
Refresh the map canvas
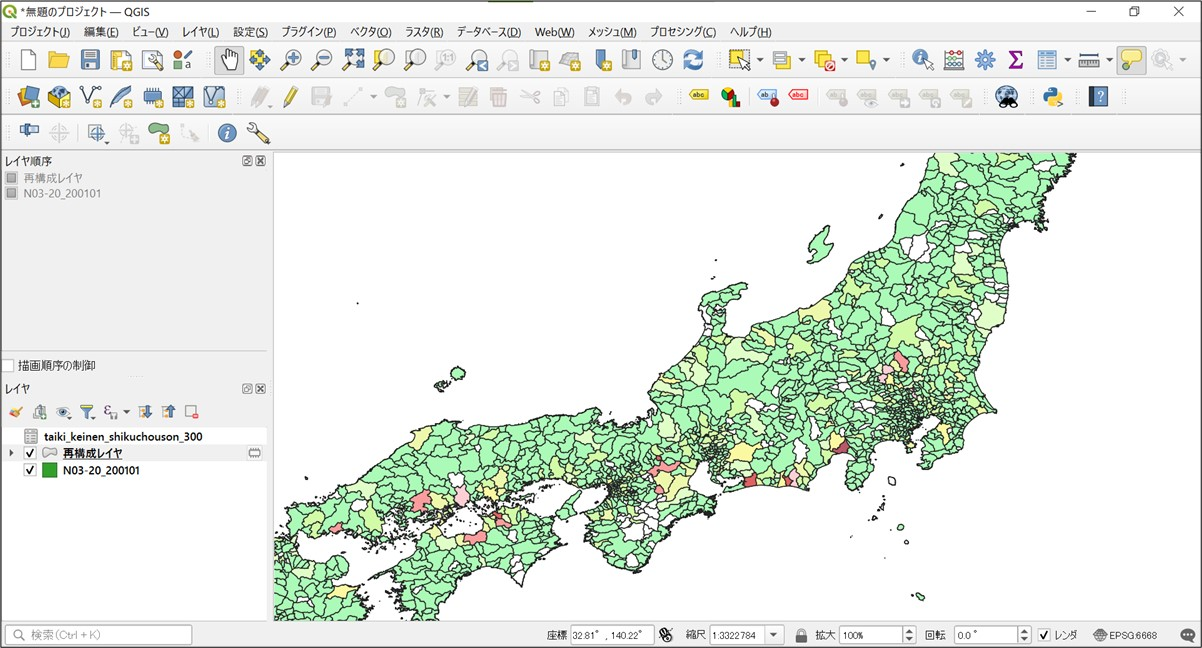click(693, 60)
